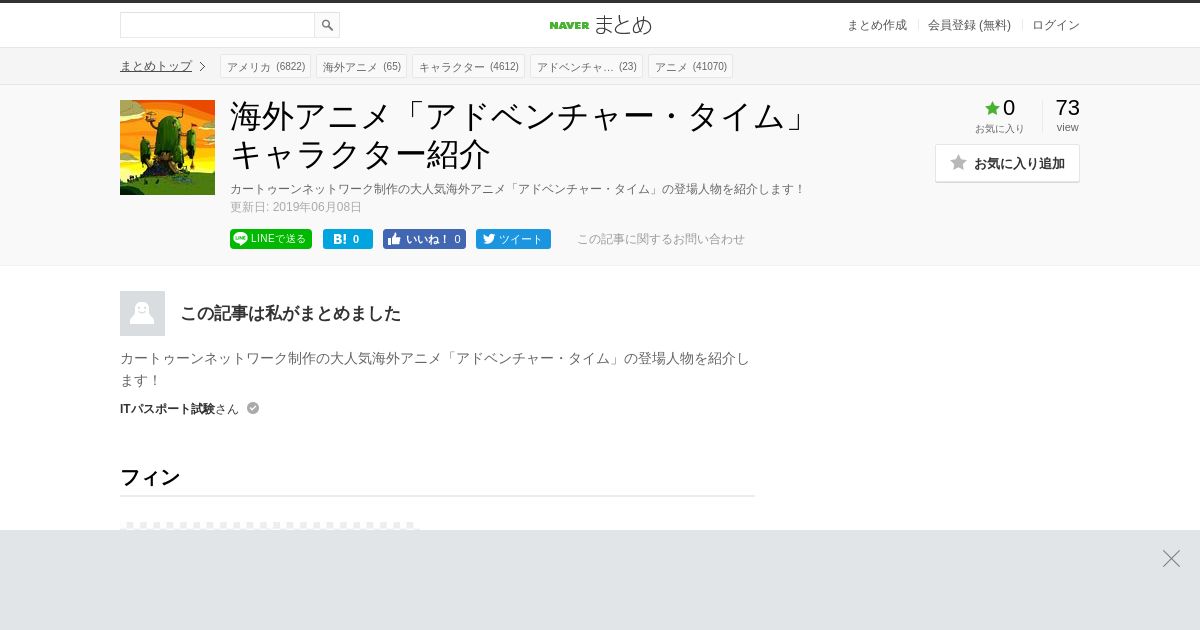This screenshot has height=630, width=1200.
Task: Click the search magnifier icon
Action: (x=327, y=25)
